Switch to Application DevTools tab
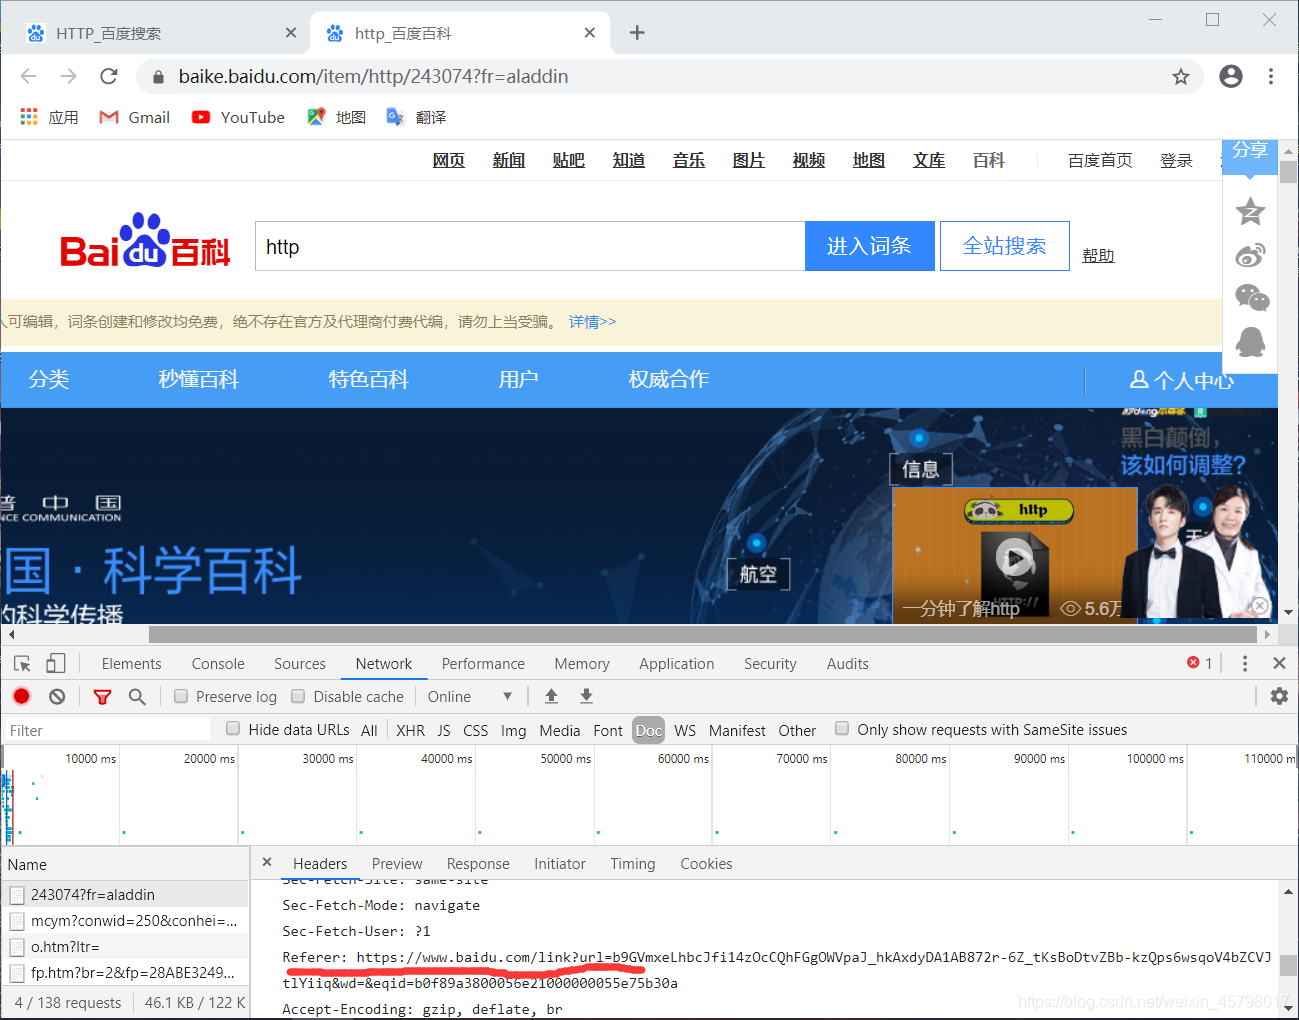Viewport: 1299px width, 1020px height. [677, 664]
